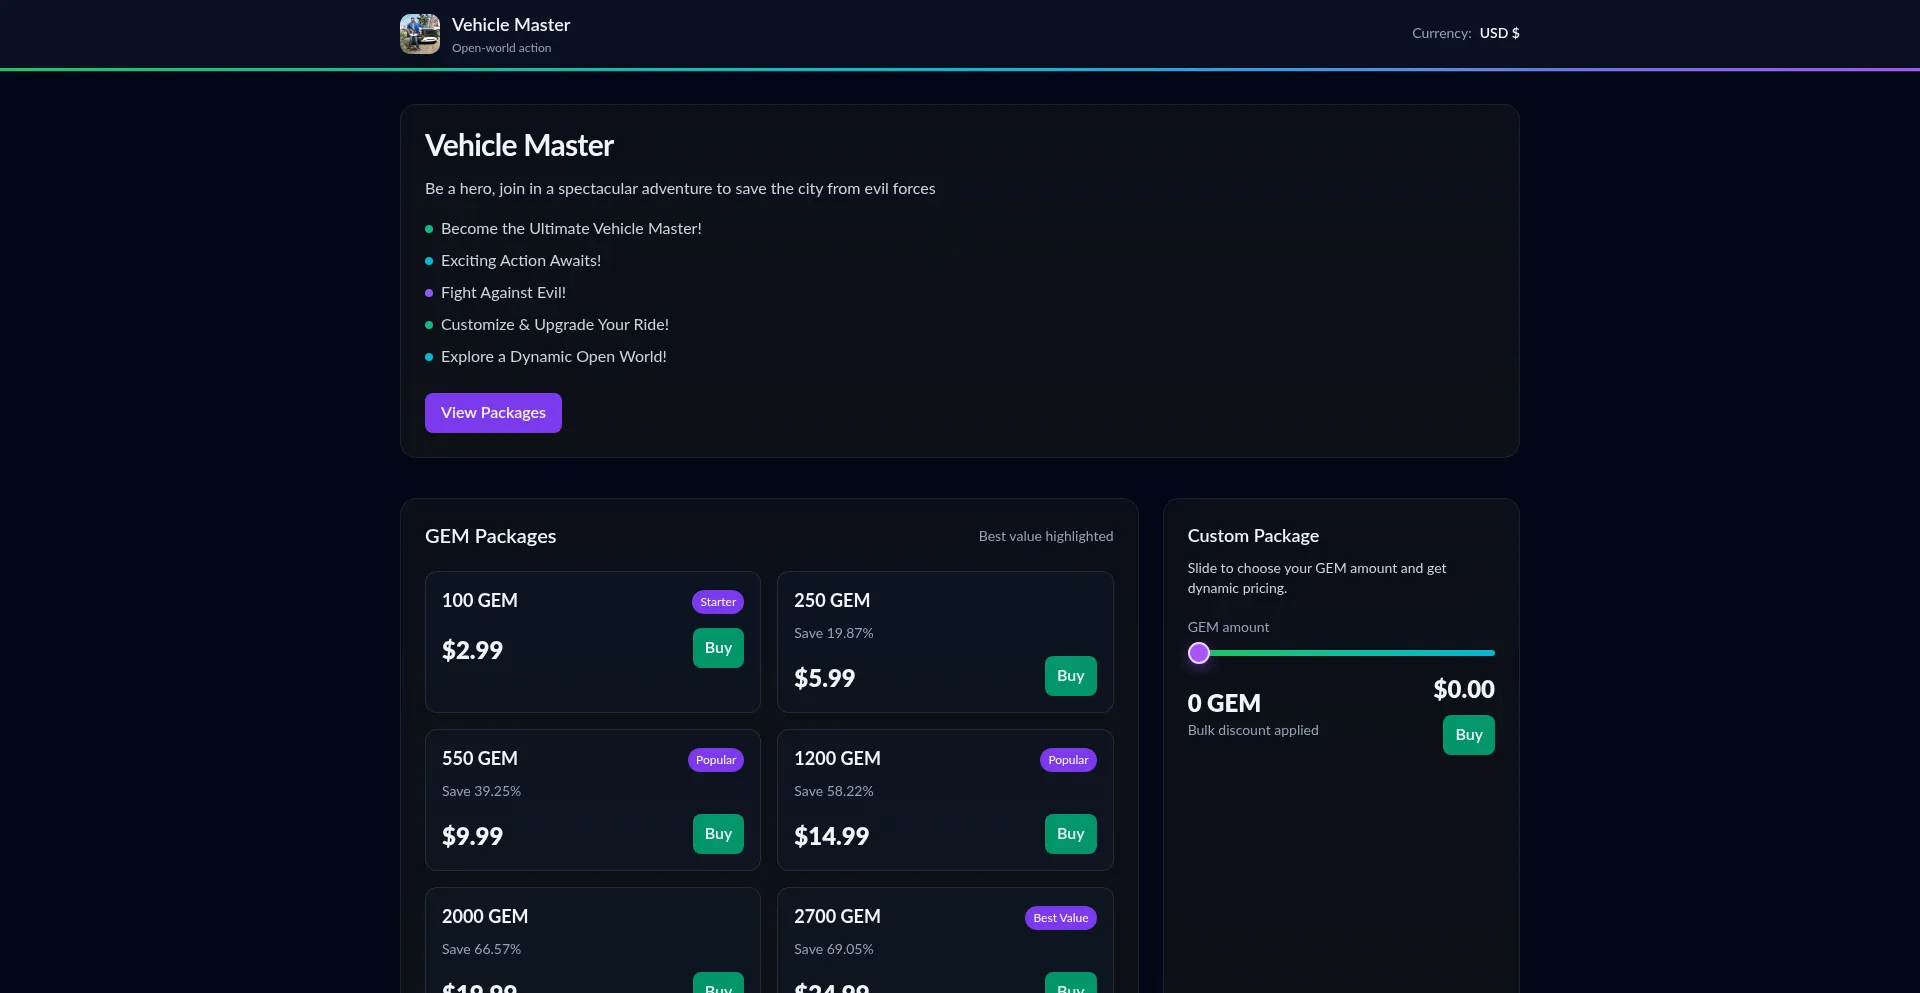This screenshot has height=993, width=1920.
Task: Purchase the 1200 GEM package for $14.99
Action: 1070,834
